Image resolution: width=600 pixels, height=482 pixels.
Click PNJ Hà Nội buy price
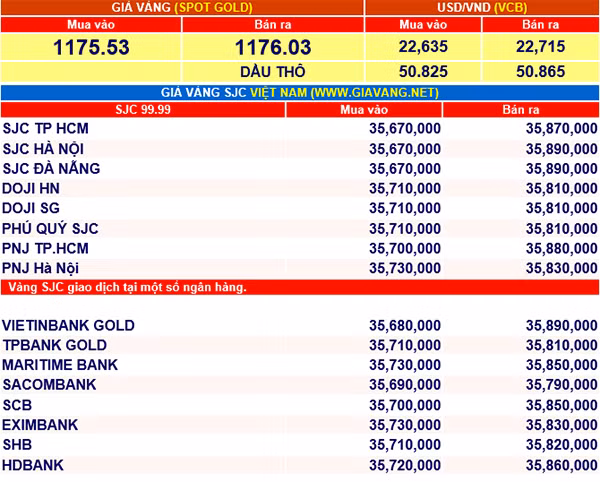(405, 268)
